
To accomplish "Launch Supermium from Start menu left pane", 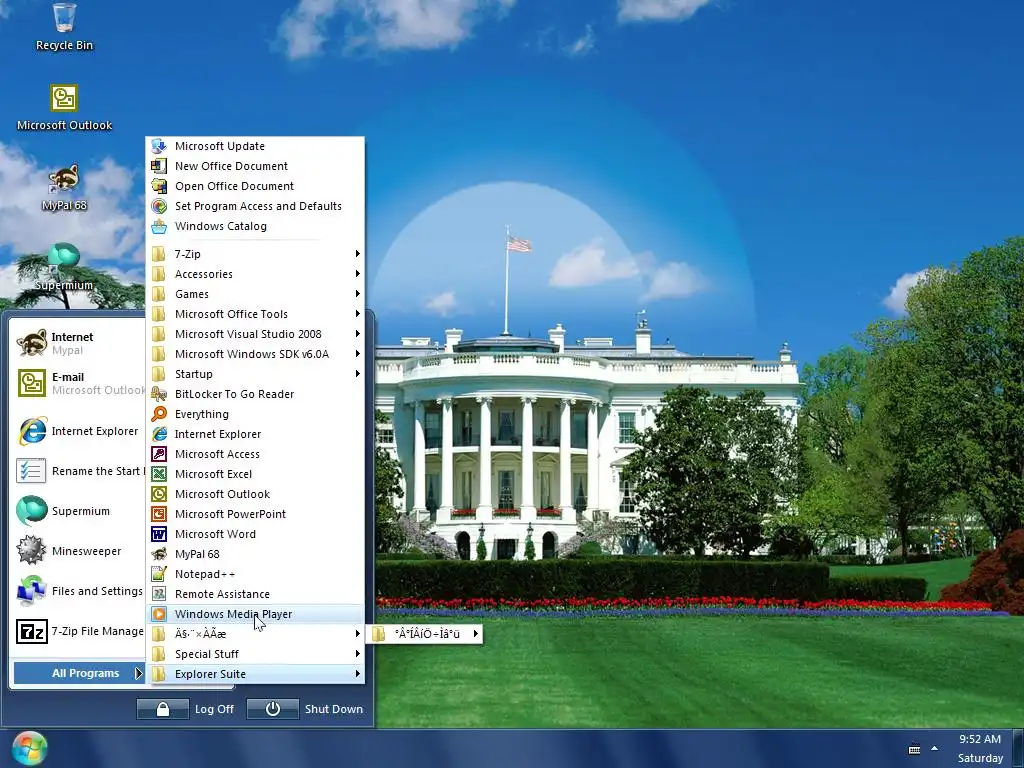I will pos(78,511).
